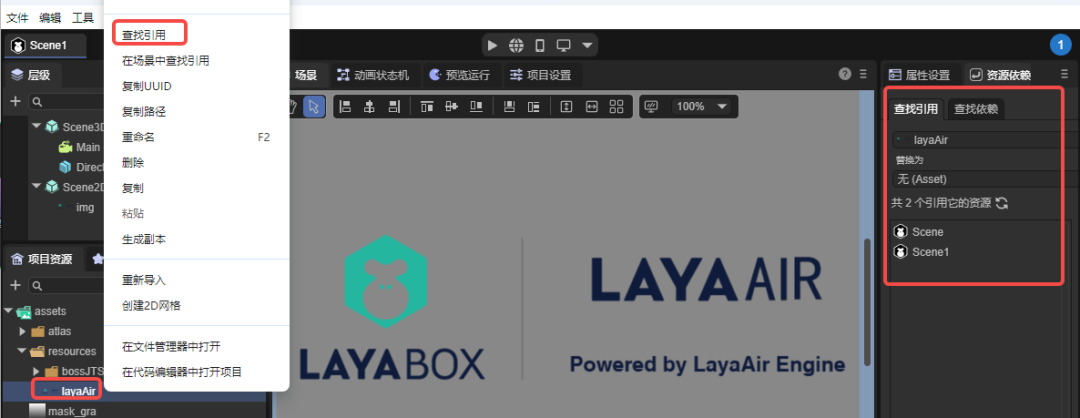
Task: Open the scene panel hamburger menu
Action: (x=863, y=74)
